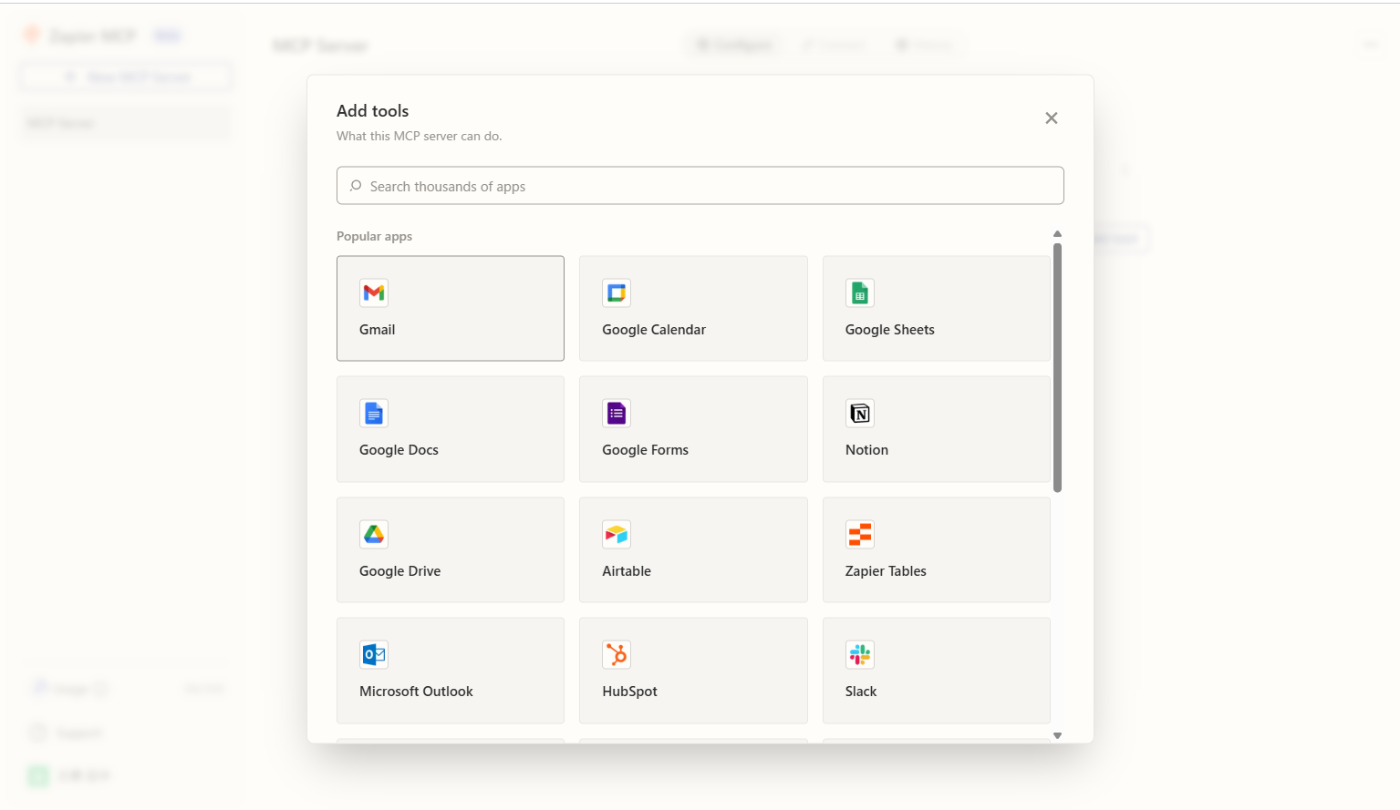Click the Popular apps section label
This screenshot has width=1400, height=810.
click(x=375, y=237)
